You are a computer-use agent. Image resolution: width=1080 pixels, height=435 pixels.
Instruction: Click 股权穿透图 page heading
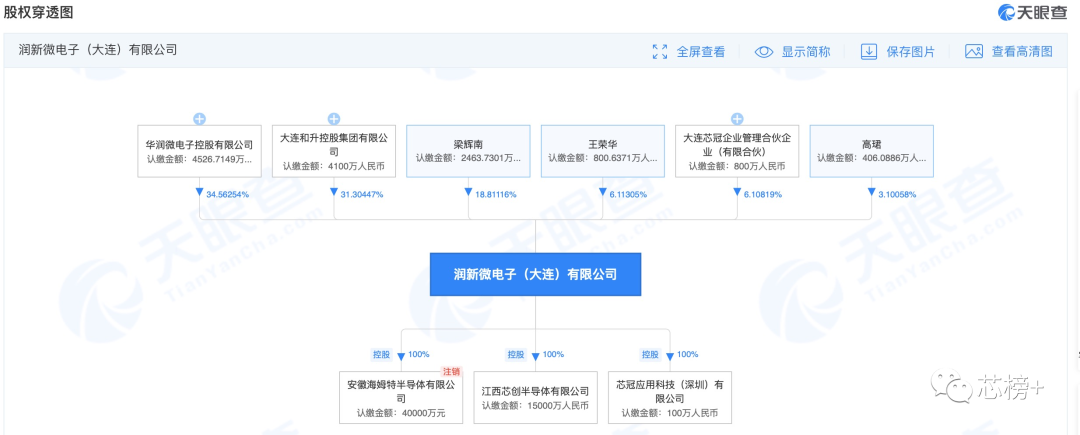pos(39,12)
